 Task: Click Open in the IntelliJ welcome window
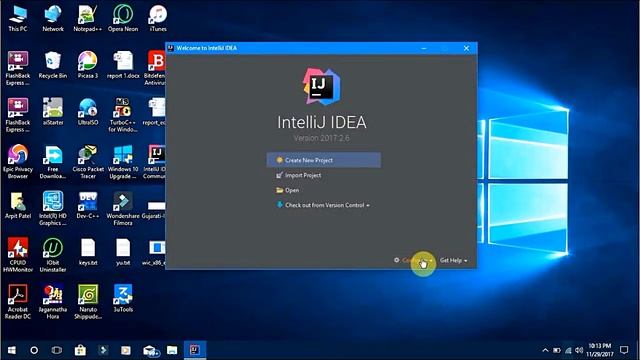point(288,190)
